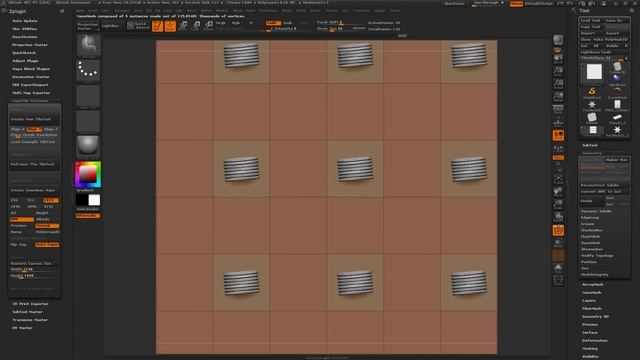Toggle the Align X option
640x360 pixels.
click(x=18, y=129)
